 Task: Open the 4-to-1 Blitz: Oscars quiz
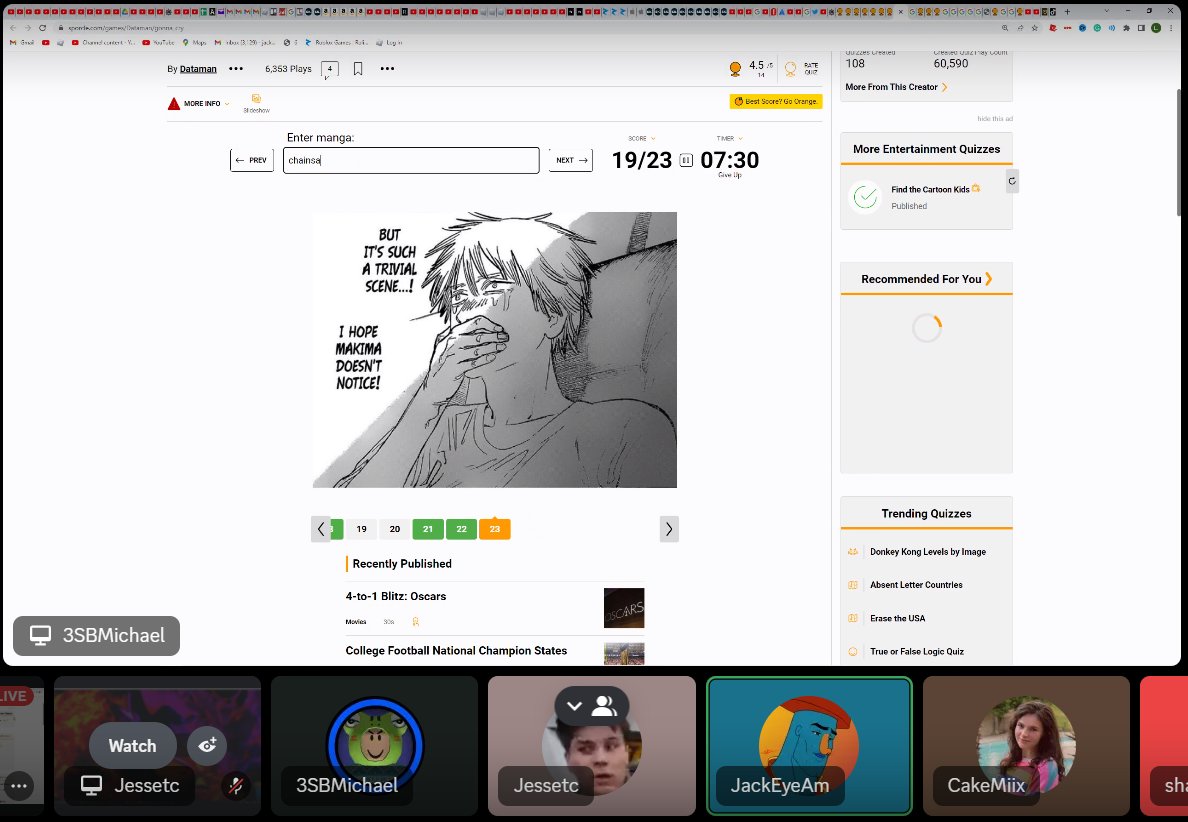point(395,596)
